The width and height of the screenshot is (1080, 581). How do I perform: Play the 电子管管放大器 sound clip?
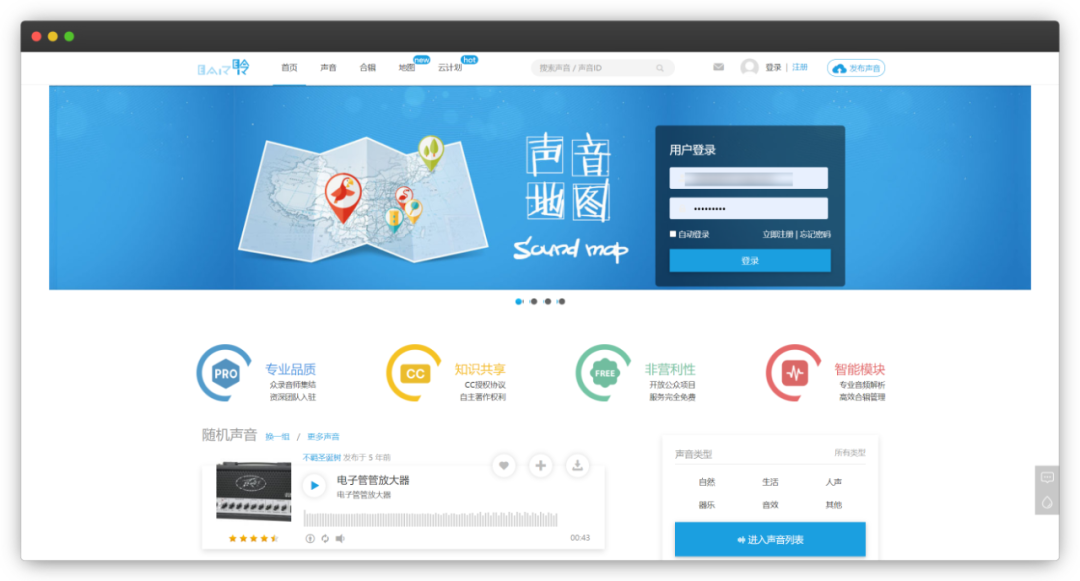[314, 485]
